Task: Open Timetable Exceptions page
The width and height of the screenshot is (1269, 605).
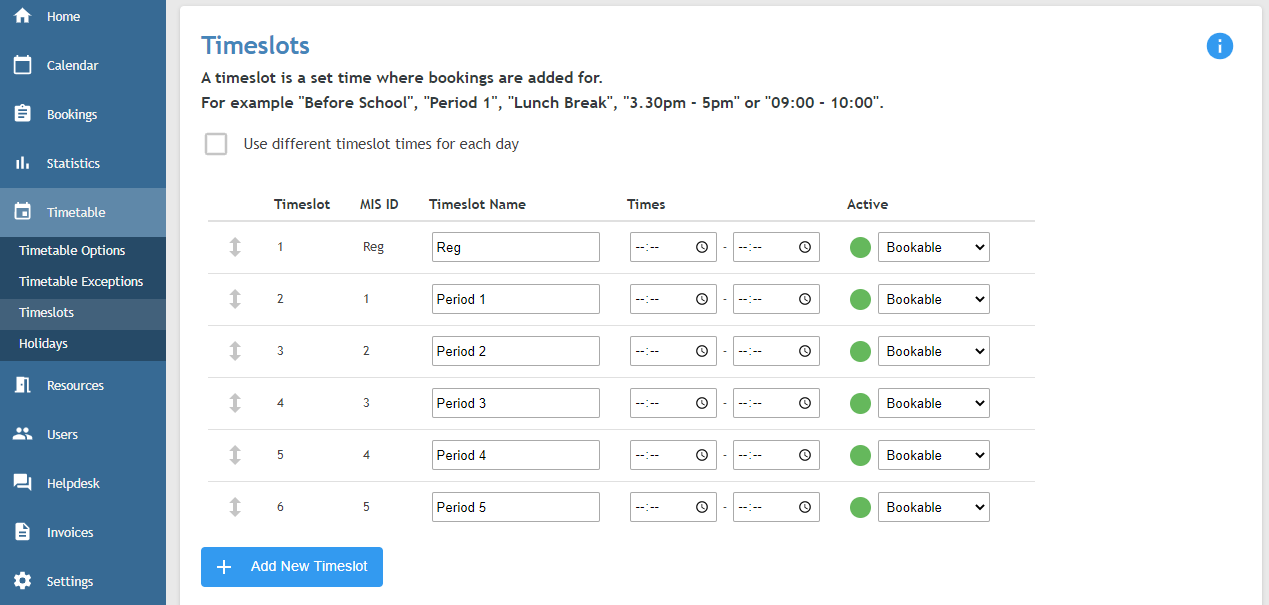Action: [81, 281]
